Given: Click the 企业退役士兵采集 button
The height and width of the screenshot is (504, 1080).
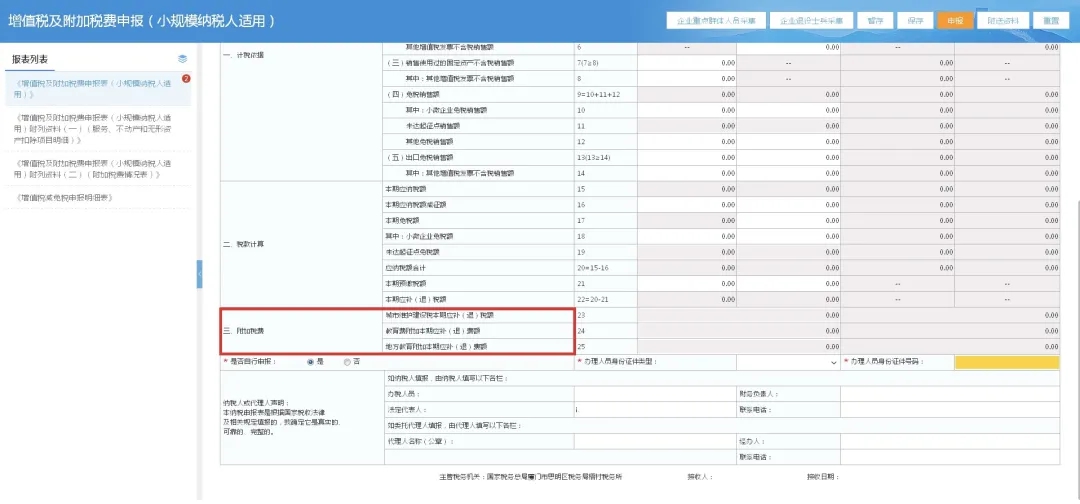Looking at the screenshot, I should click(811, 20).
